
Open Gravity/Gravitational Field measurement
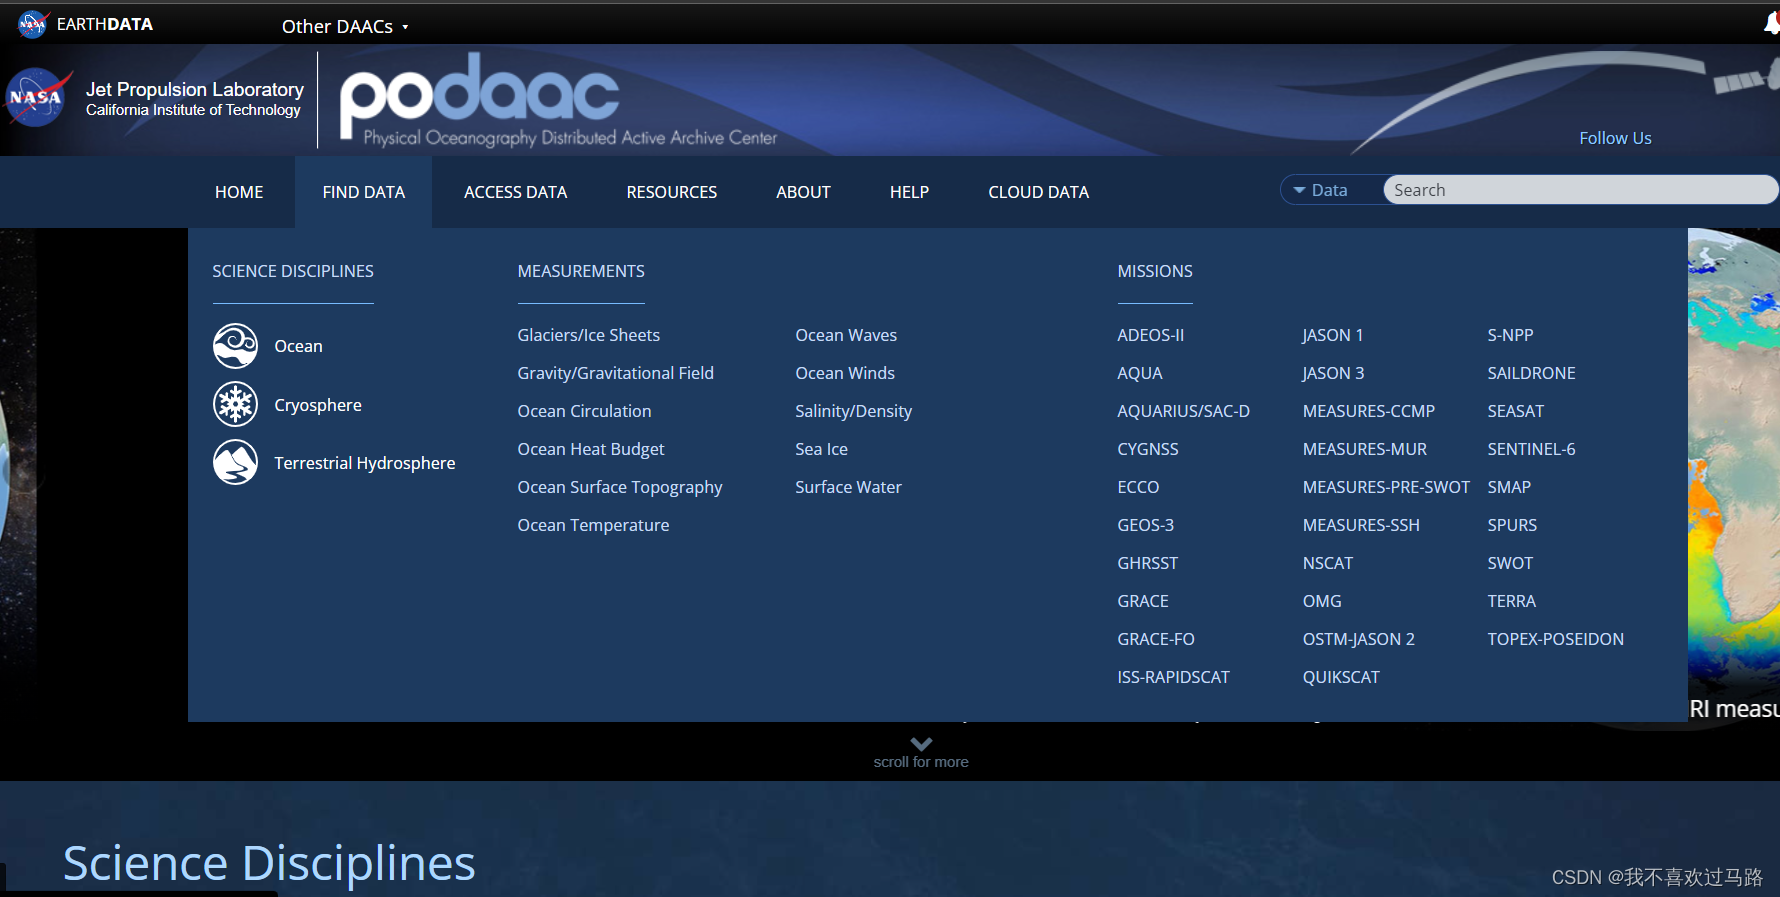[x=615, y=373]
